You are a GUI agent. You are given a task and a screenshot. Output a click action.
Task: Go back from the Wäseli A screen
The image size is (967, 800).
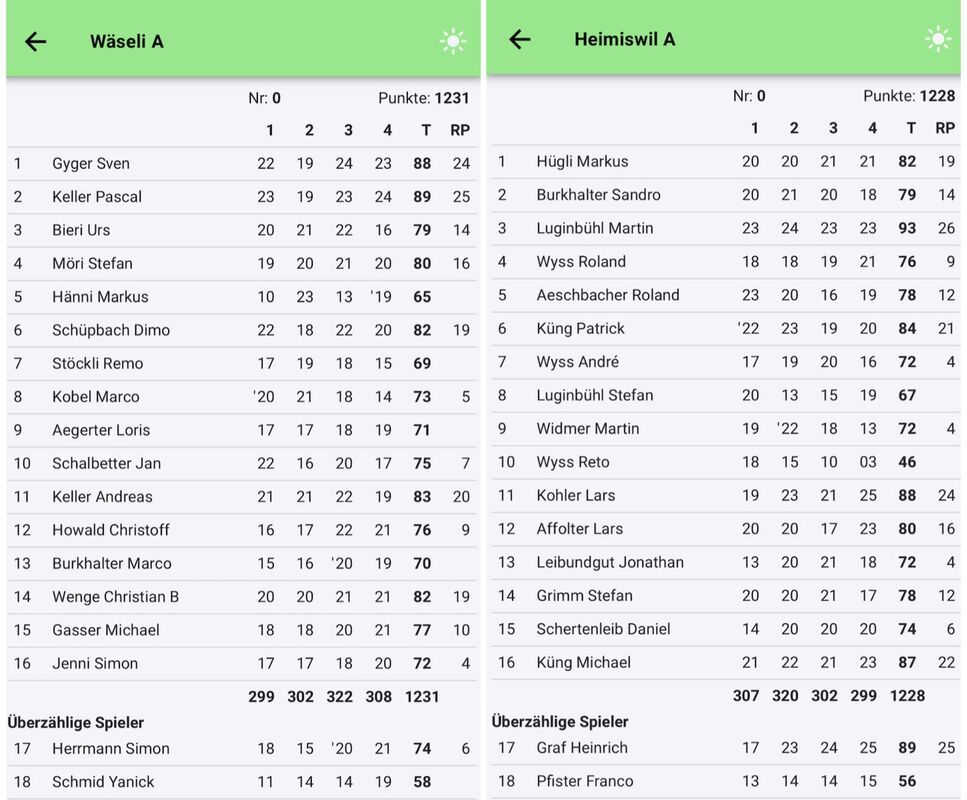36,41
